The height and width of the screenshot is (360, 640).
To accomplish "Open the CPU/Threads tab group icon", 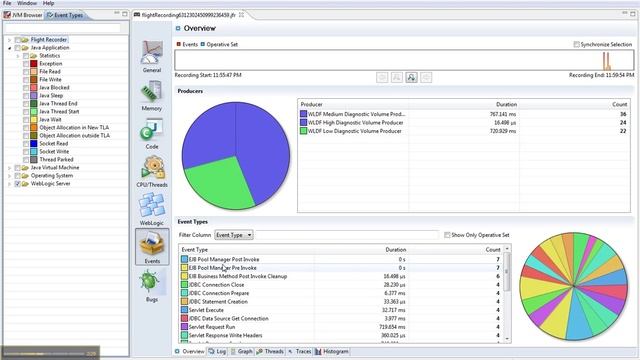I will point(152,168).
